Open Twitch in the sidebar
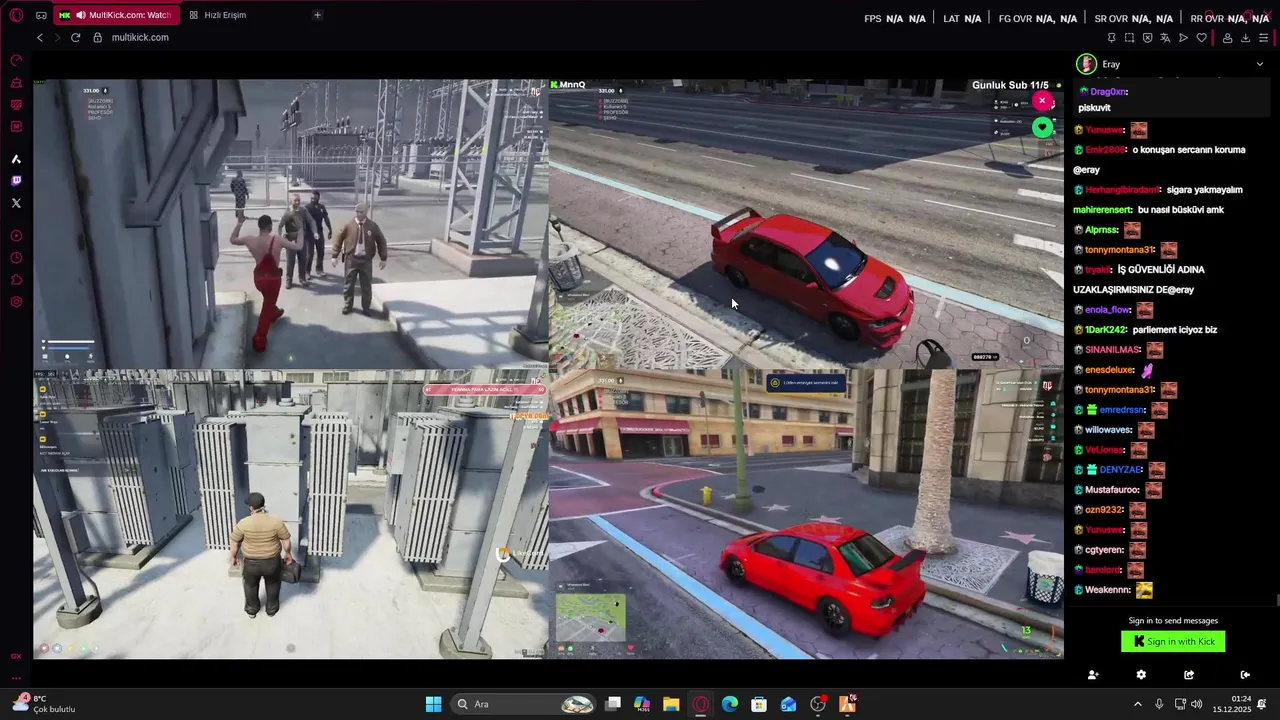 (16, 181)
